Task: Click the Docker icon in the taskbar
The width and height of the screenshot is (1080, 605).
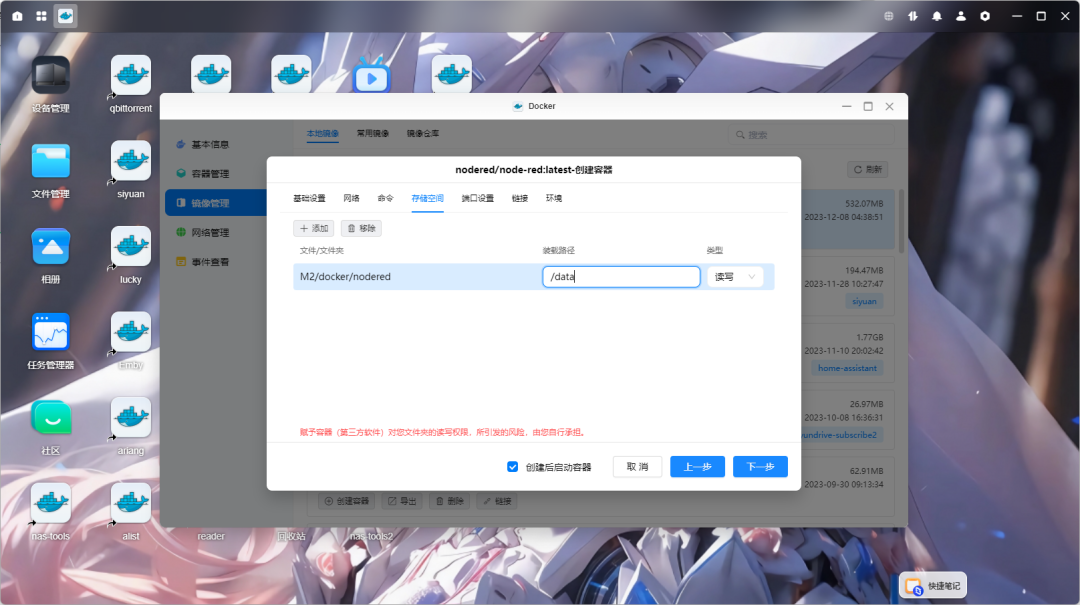Action: (65, 16)
